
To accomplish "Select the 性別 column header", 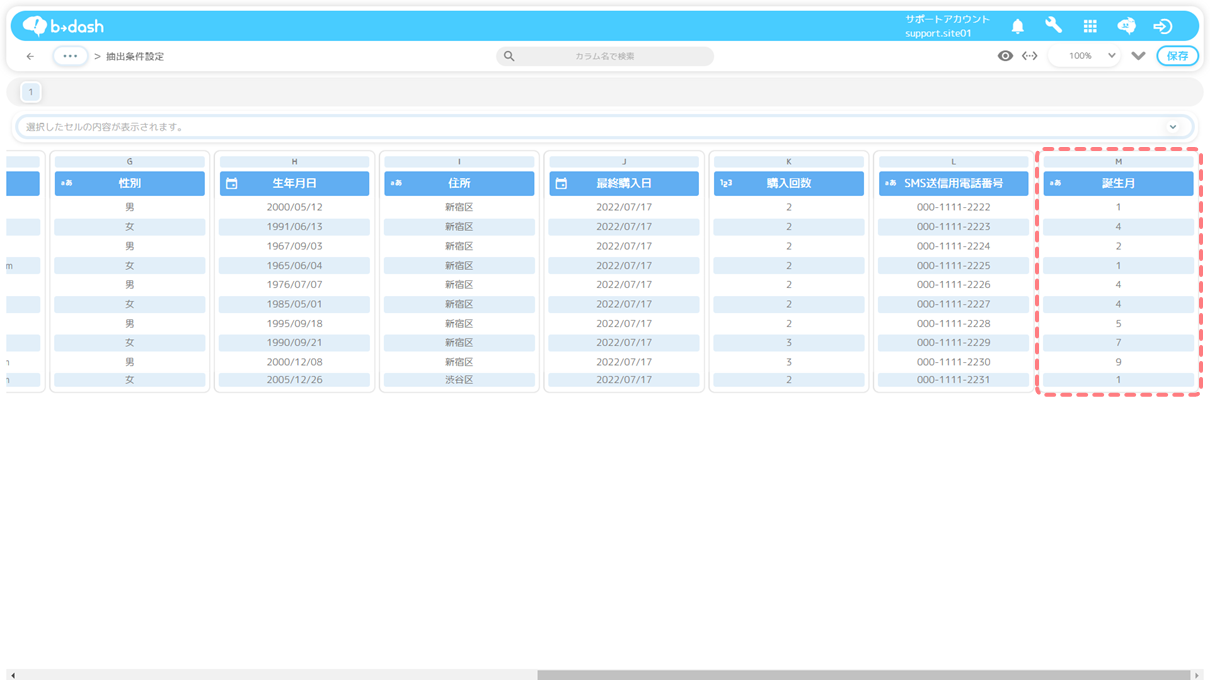I will (129, 183).
